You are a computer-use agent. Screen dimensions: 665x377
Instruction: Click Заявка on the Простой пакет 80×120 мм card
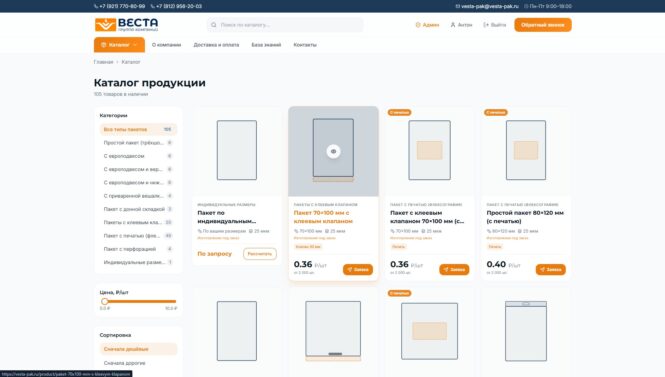tap(550, 270)
